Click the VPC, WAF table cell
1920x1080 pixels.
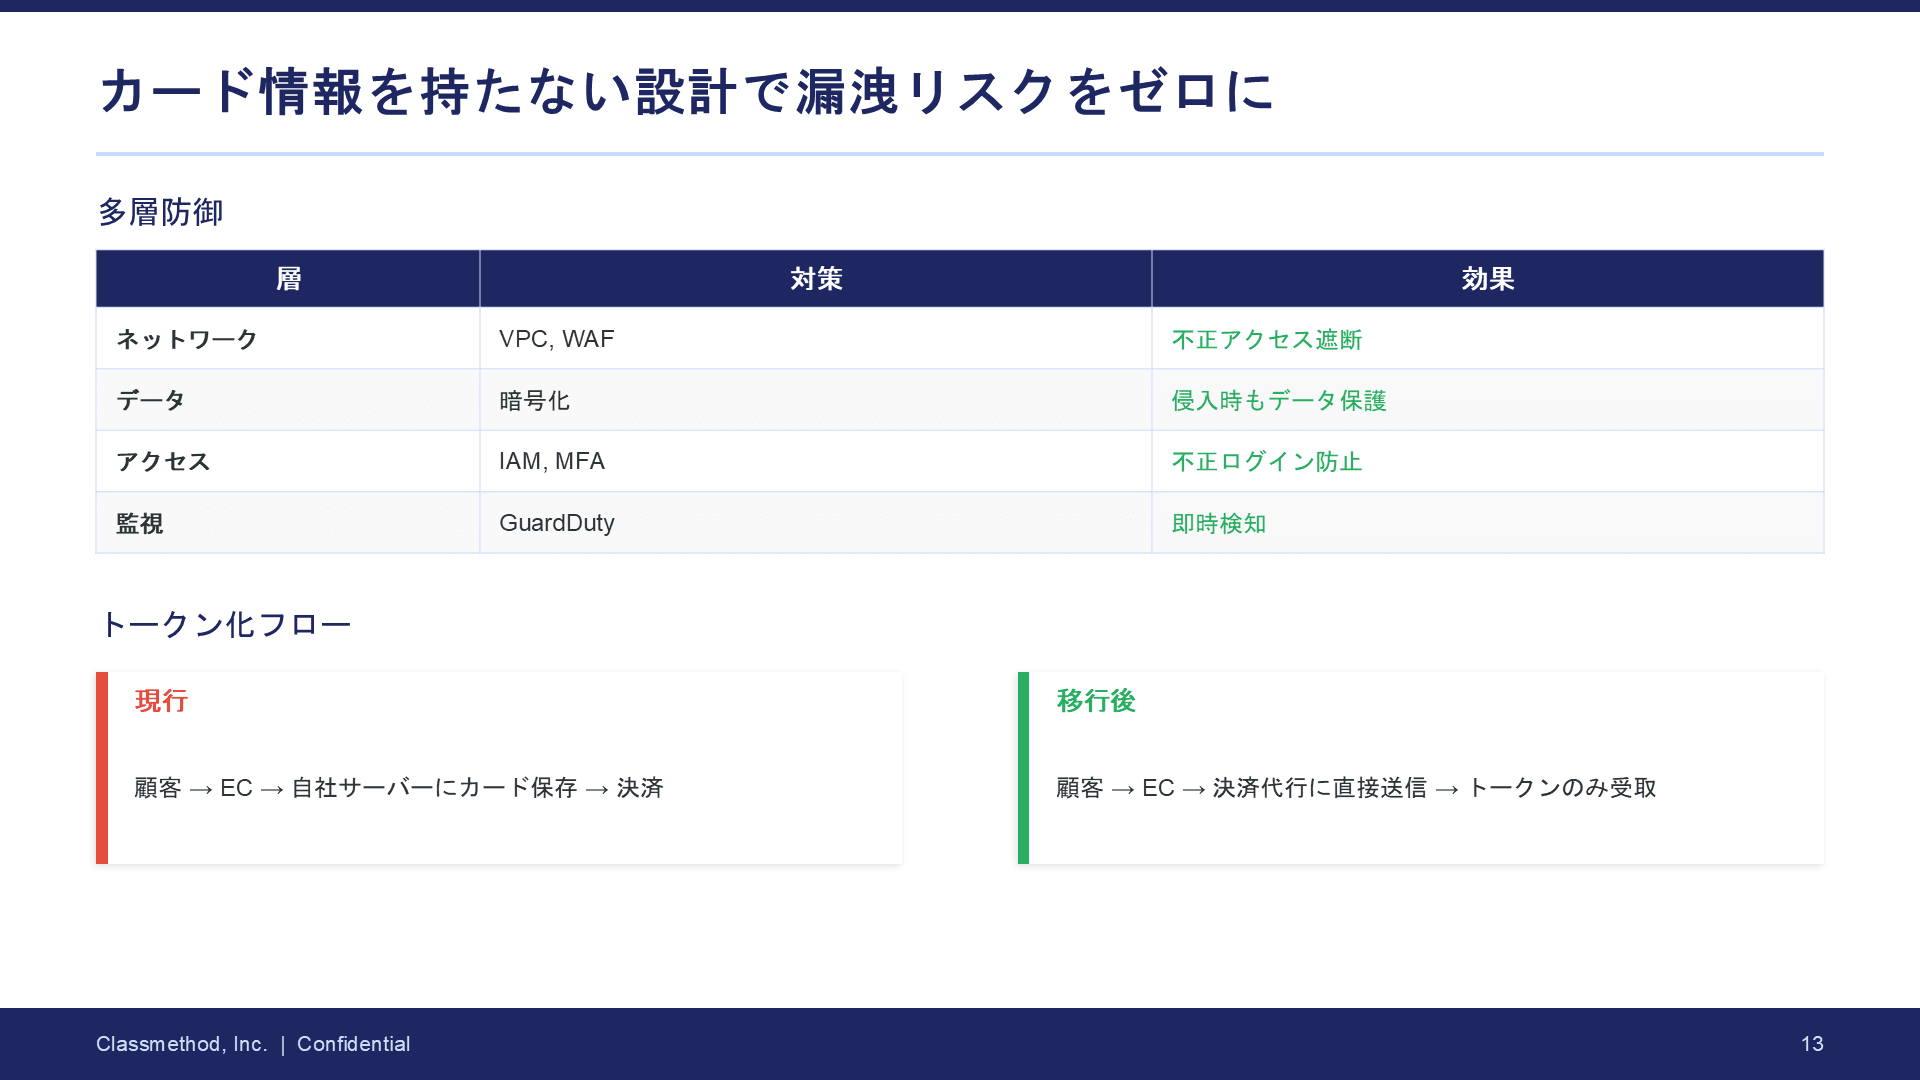[x=556, y=340]
